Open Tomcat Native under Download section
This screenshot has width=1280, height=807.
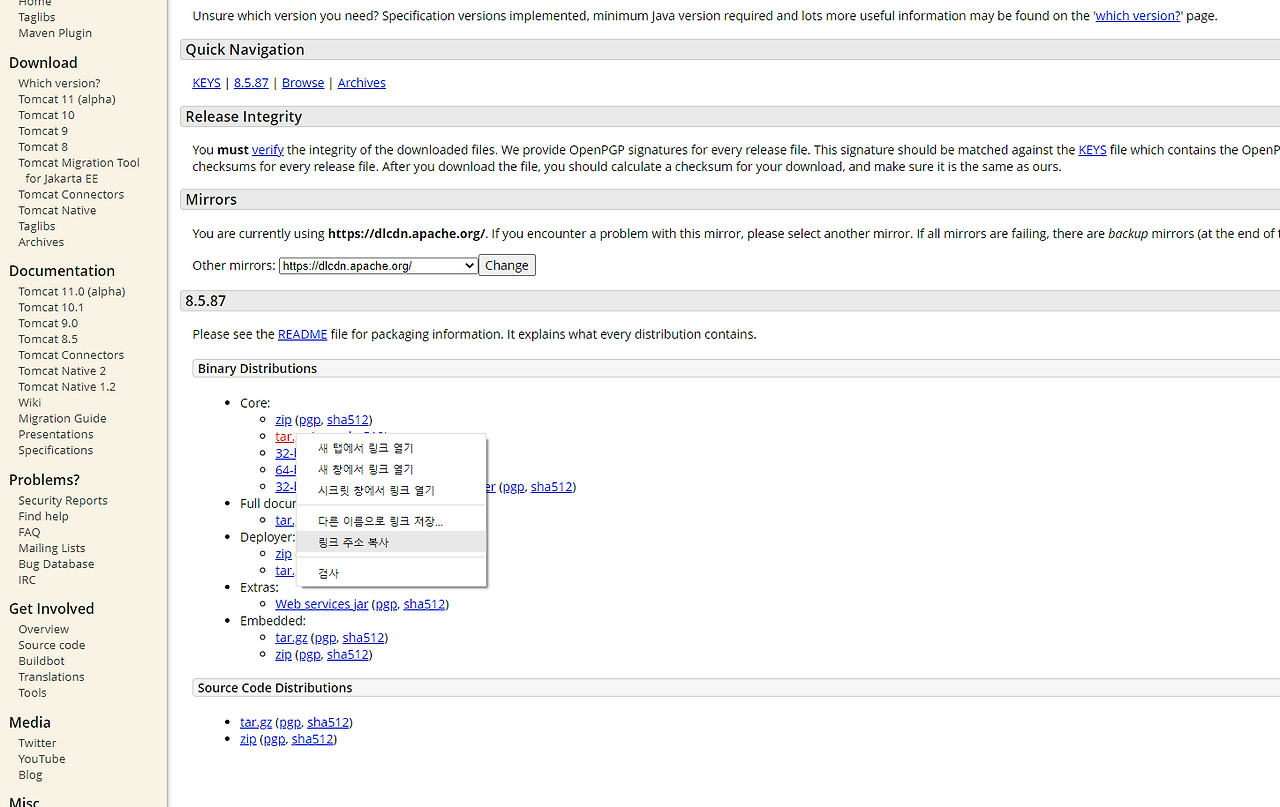[57, 211]
